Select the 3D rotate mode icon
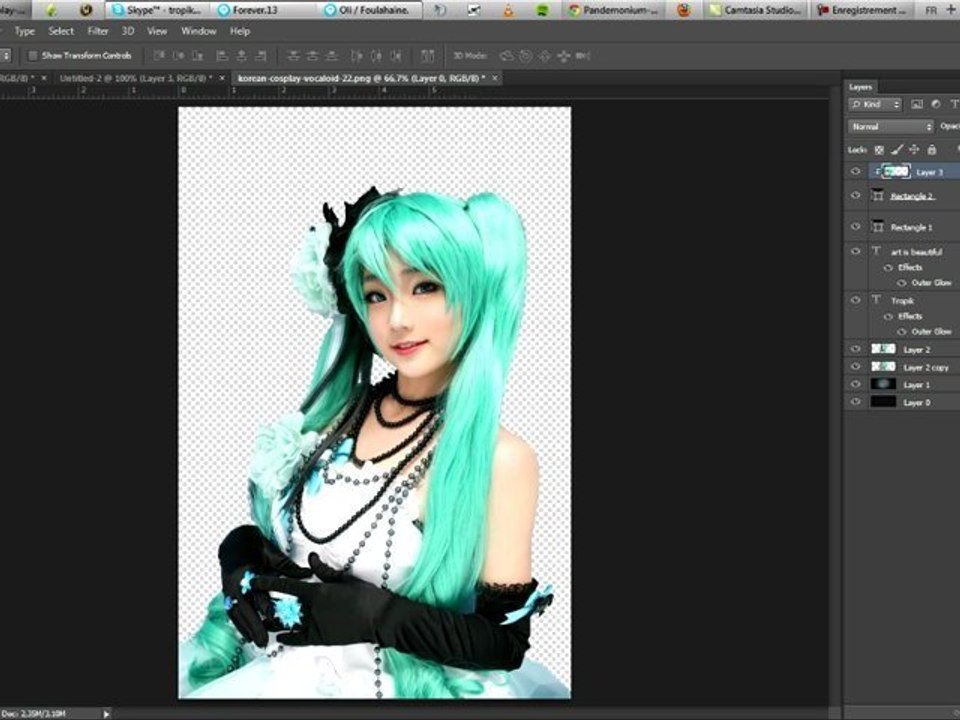This screenshot has height=720, width=960. click(506, 56)
